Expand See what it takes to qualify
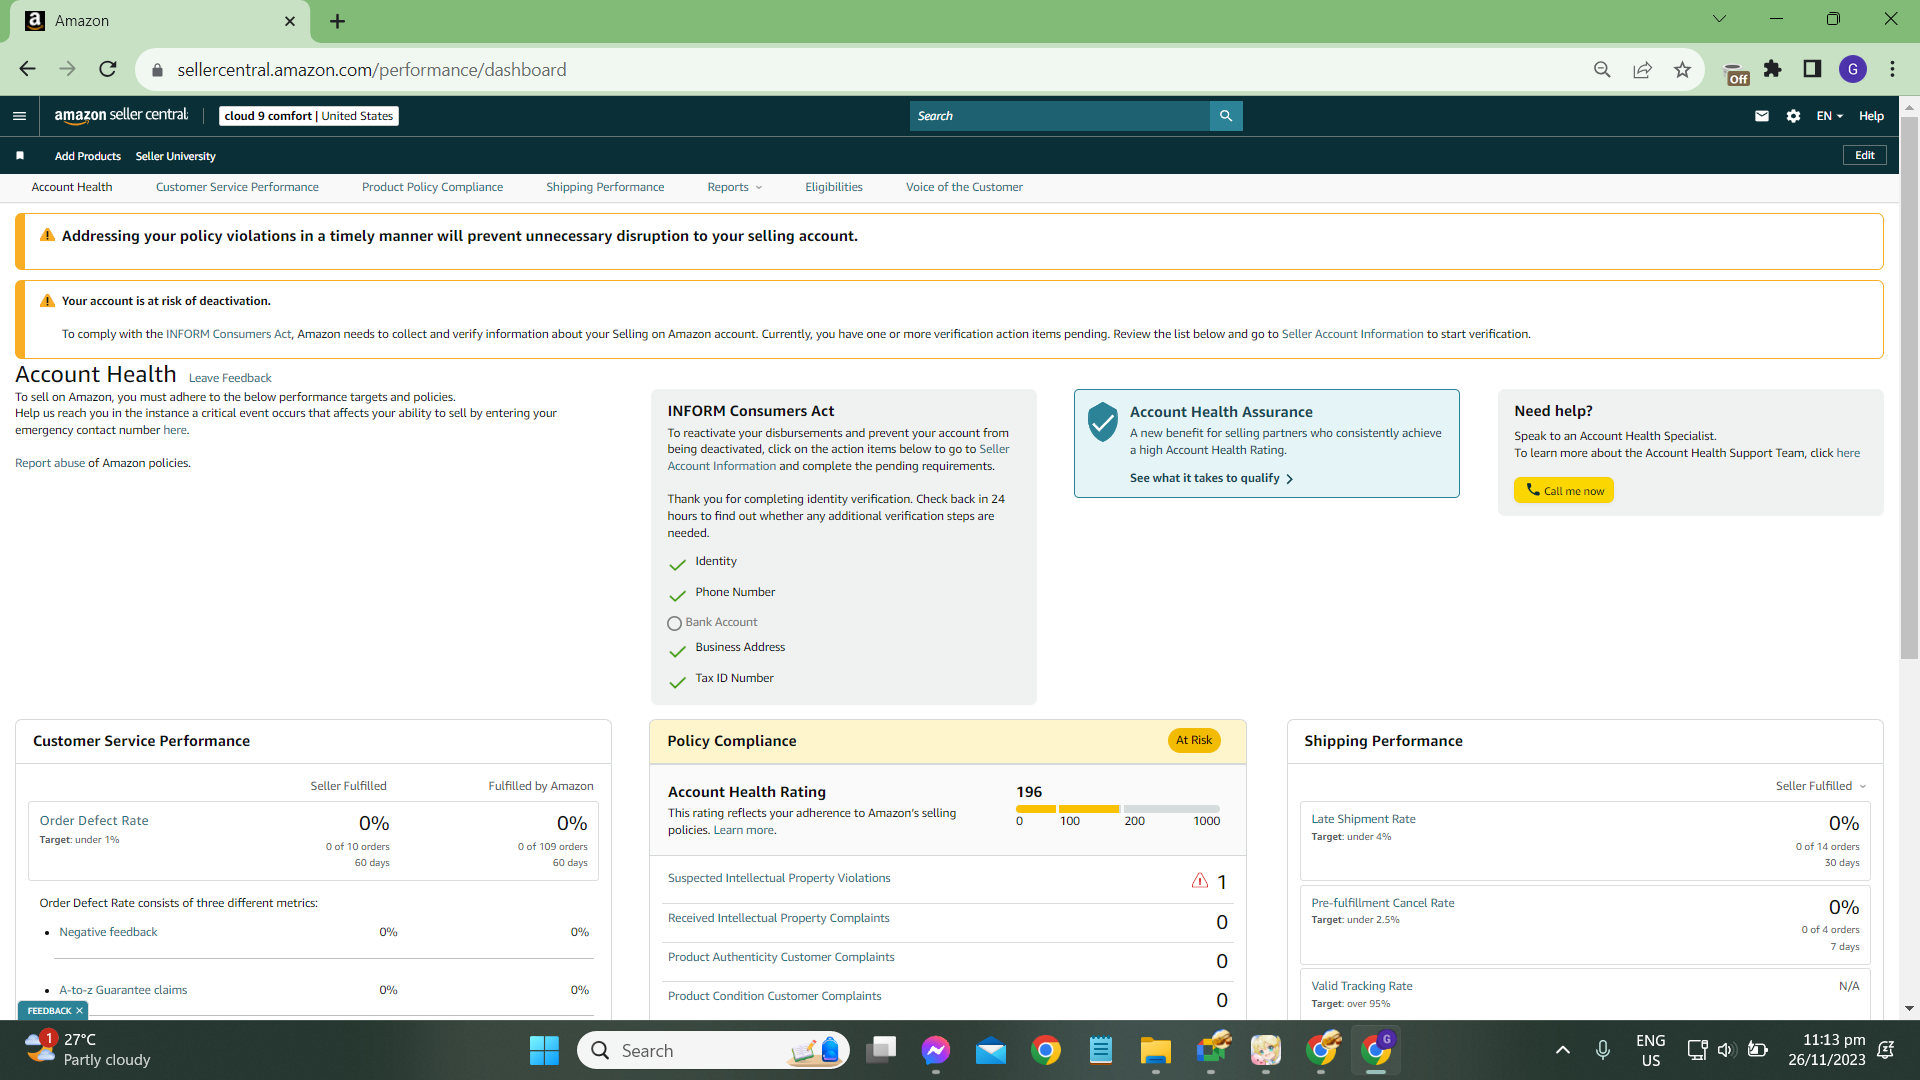This screenshot has height=1080, width=1920. (x=1212, y=478)
